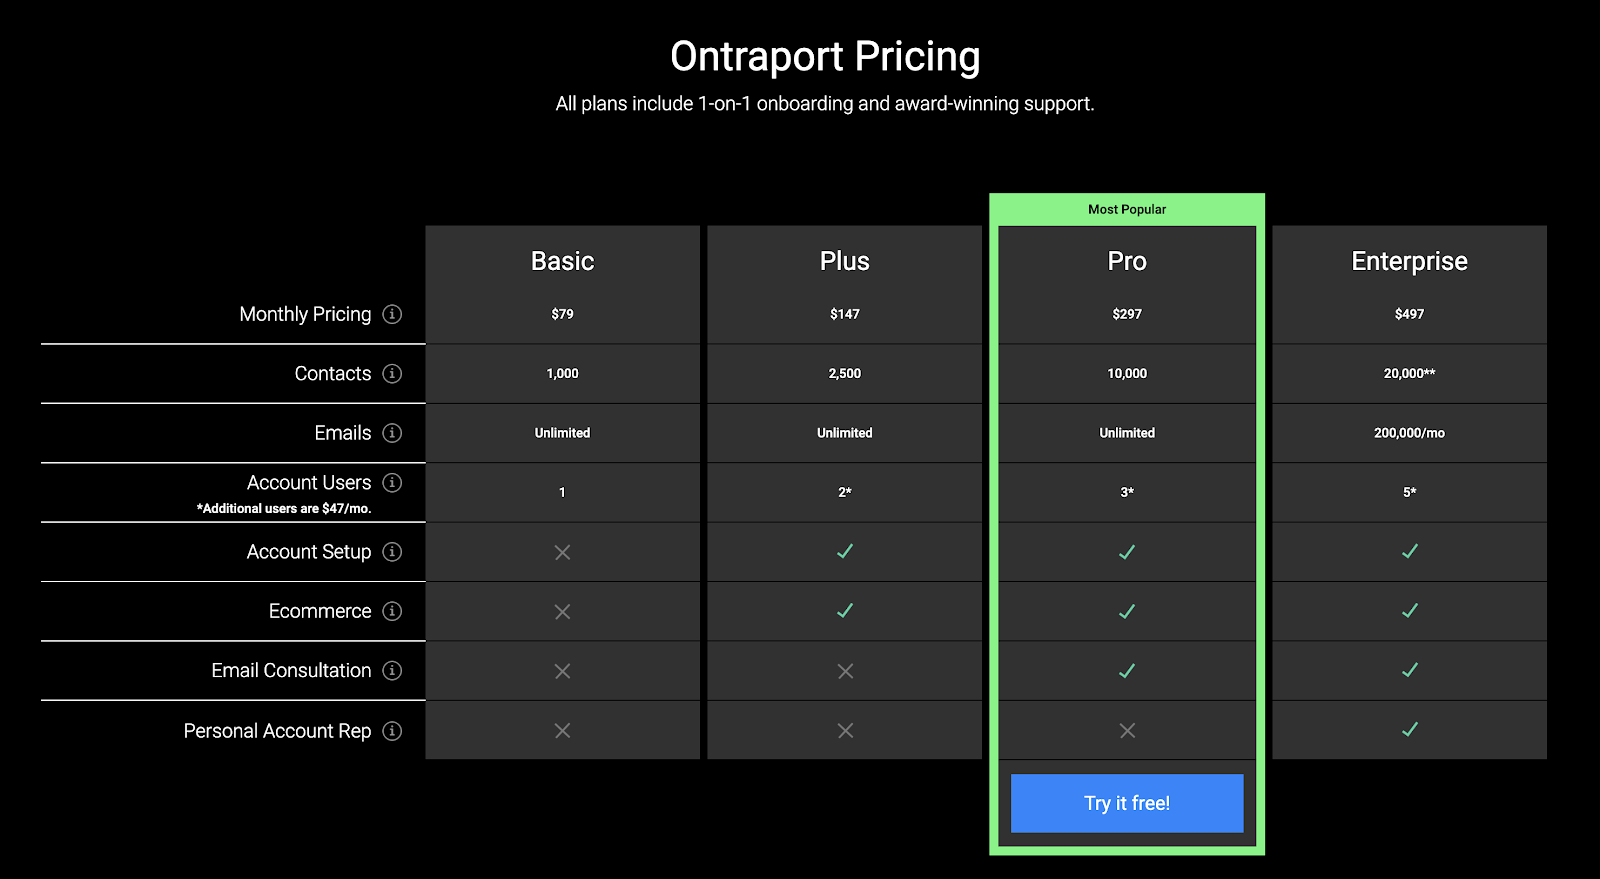
Task: Select the Pro plan heading
Action: (1127, 261)
